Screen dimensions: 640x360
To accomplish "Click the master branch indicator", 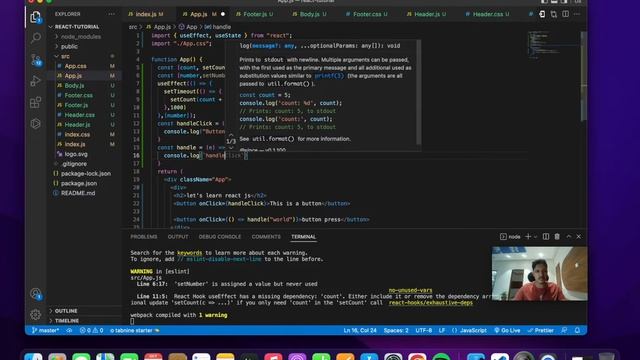I will point(45,330).
